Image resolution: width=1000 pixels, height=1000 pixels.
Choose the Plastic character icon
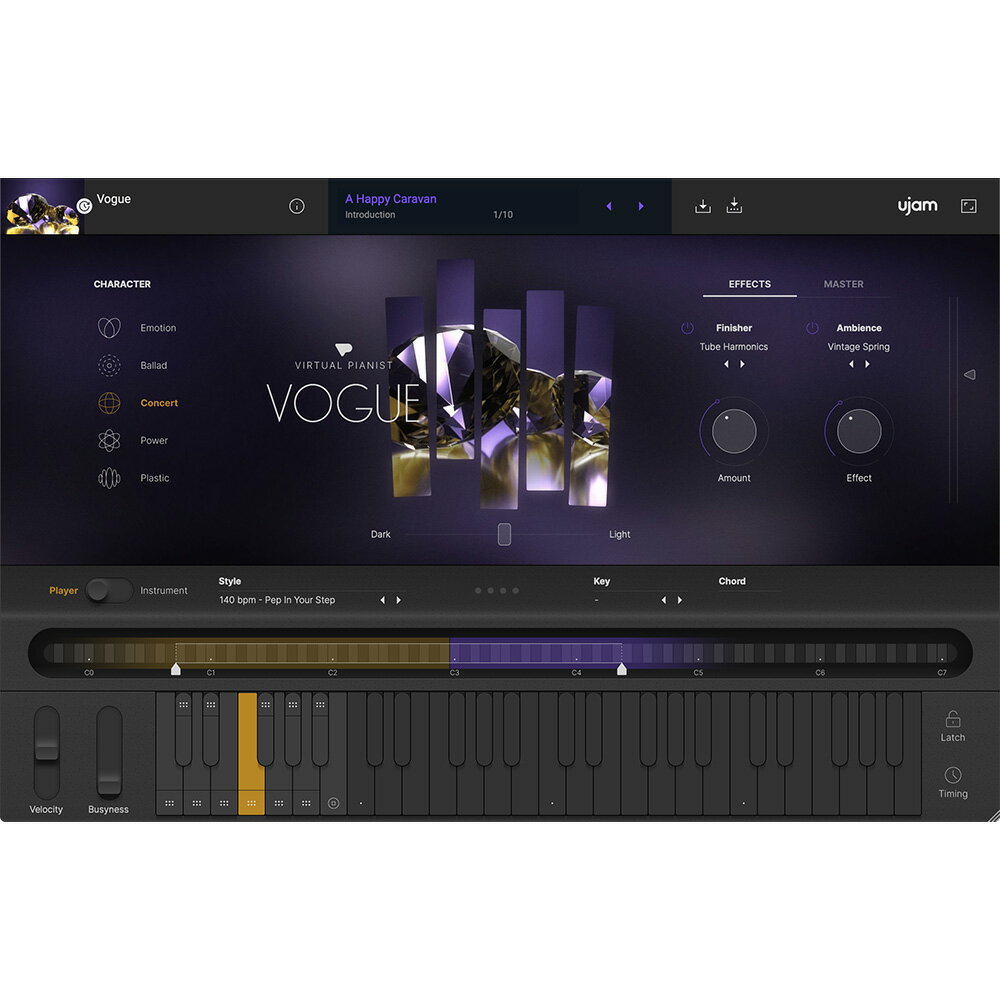point(109,478)
